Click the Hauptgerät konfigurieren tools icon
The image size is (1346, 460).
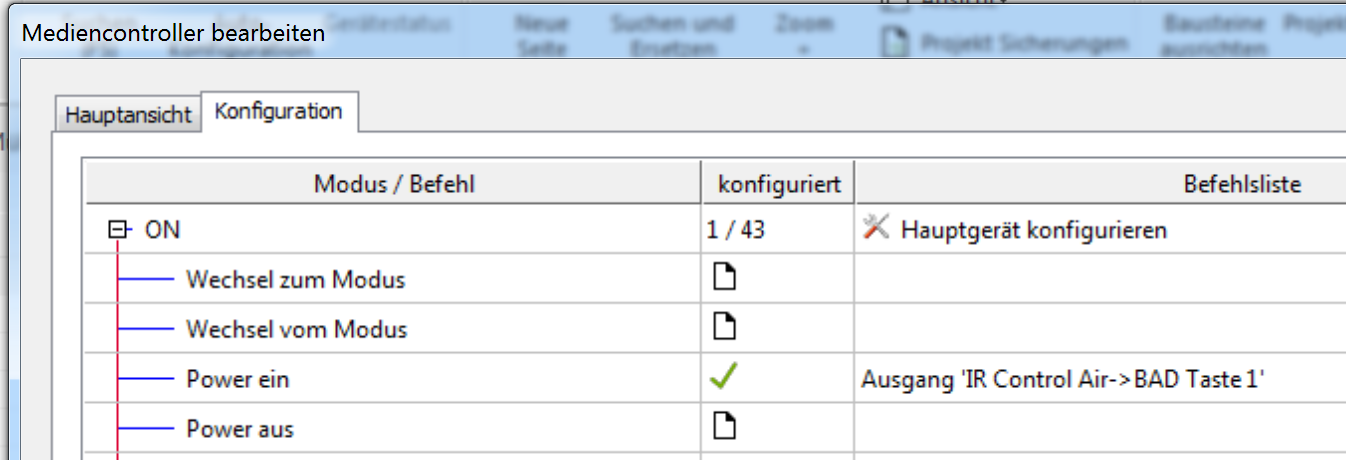coord(876,229)
